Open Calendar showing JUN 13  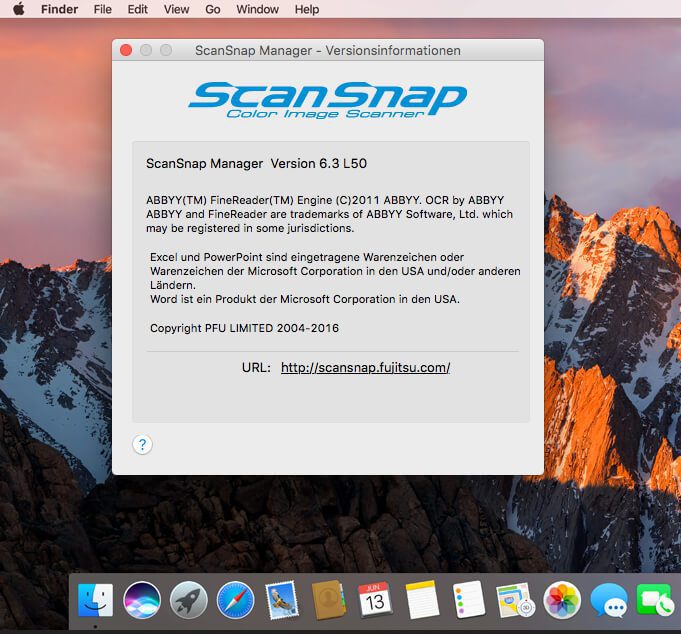375,600
